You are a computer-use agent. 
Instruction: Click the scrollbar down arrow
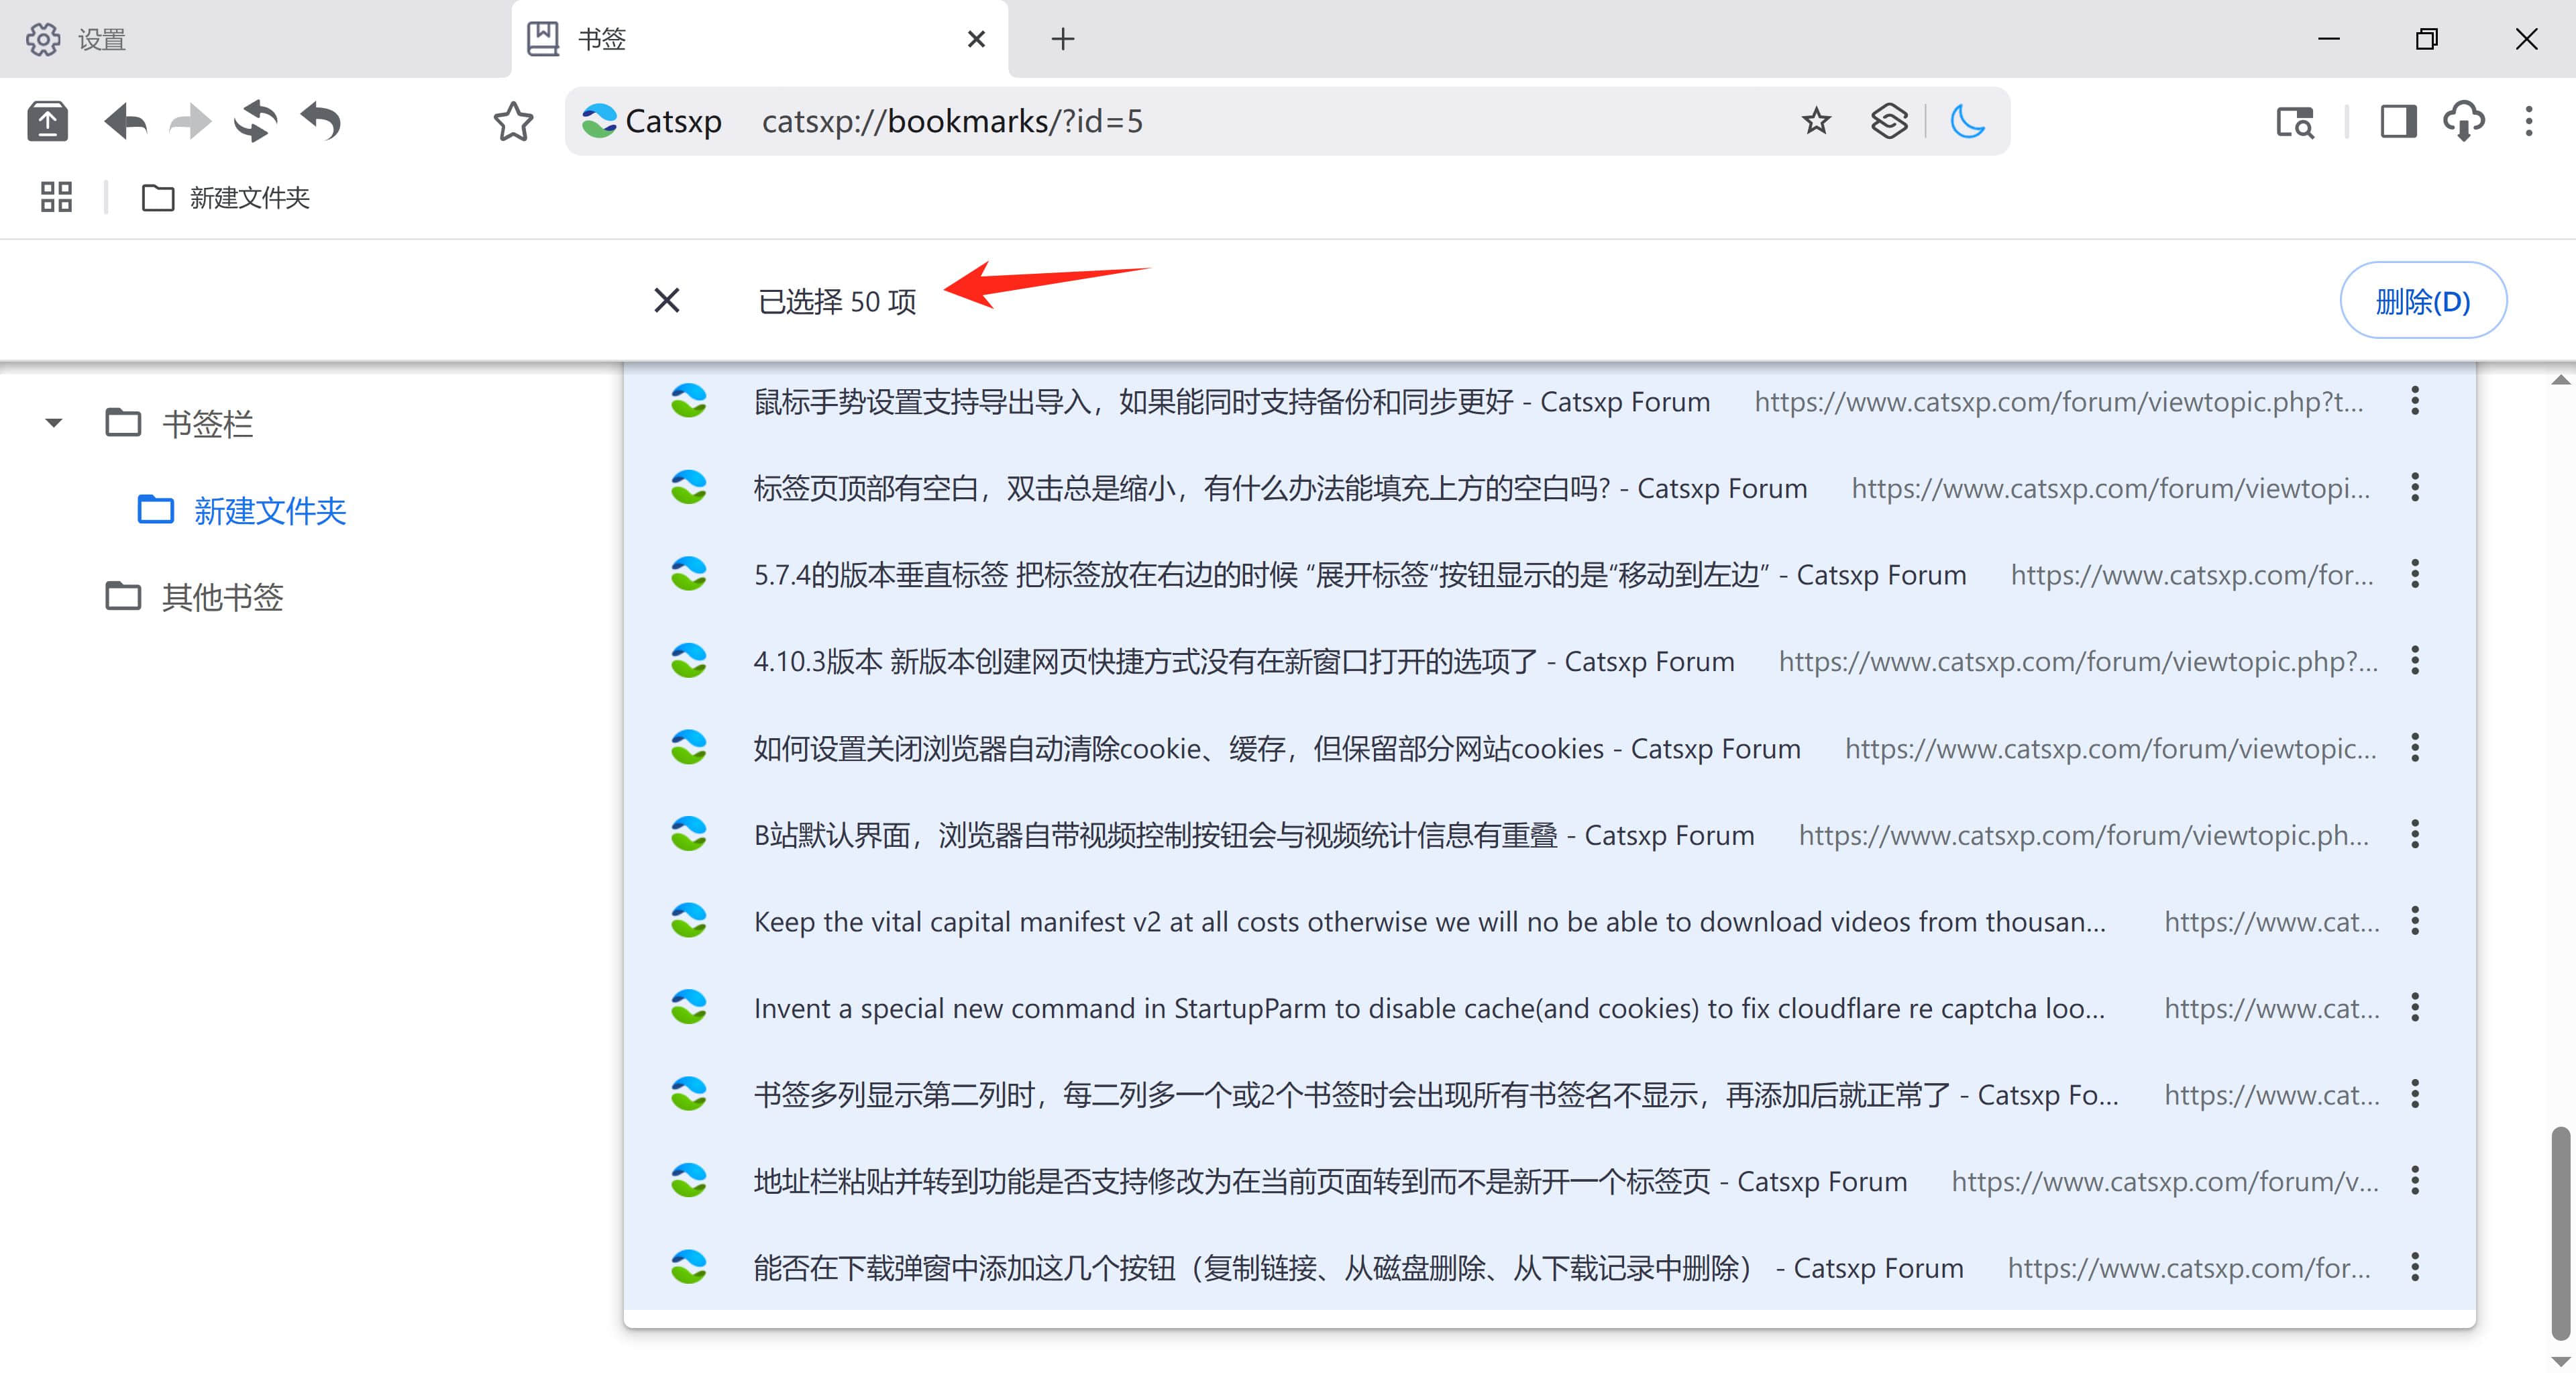point(2560,1361)
